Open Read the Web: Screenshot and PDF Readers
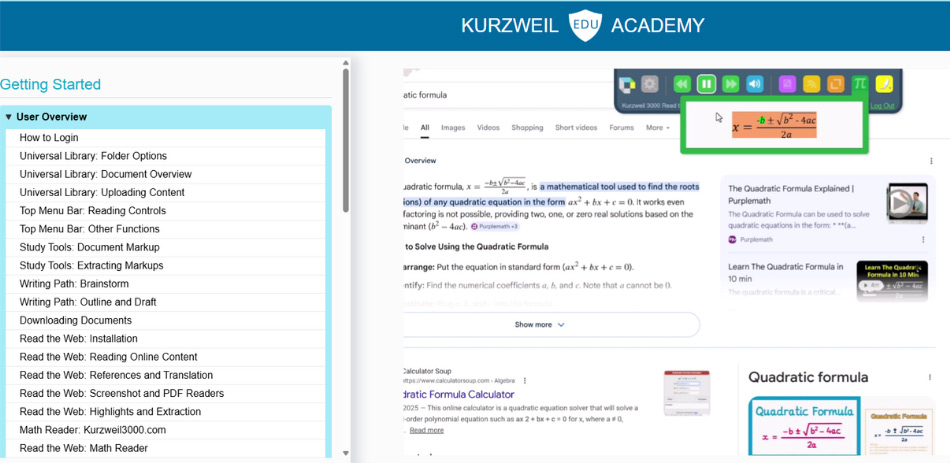 (x=165, y=393)
